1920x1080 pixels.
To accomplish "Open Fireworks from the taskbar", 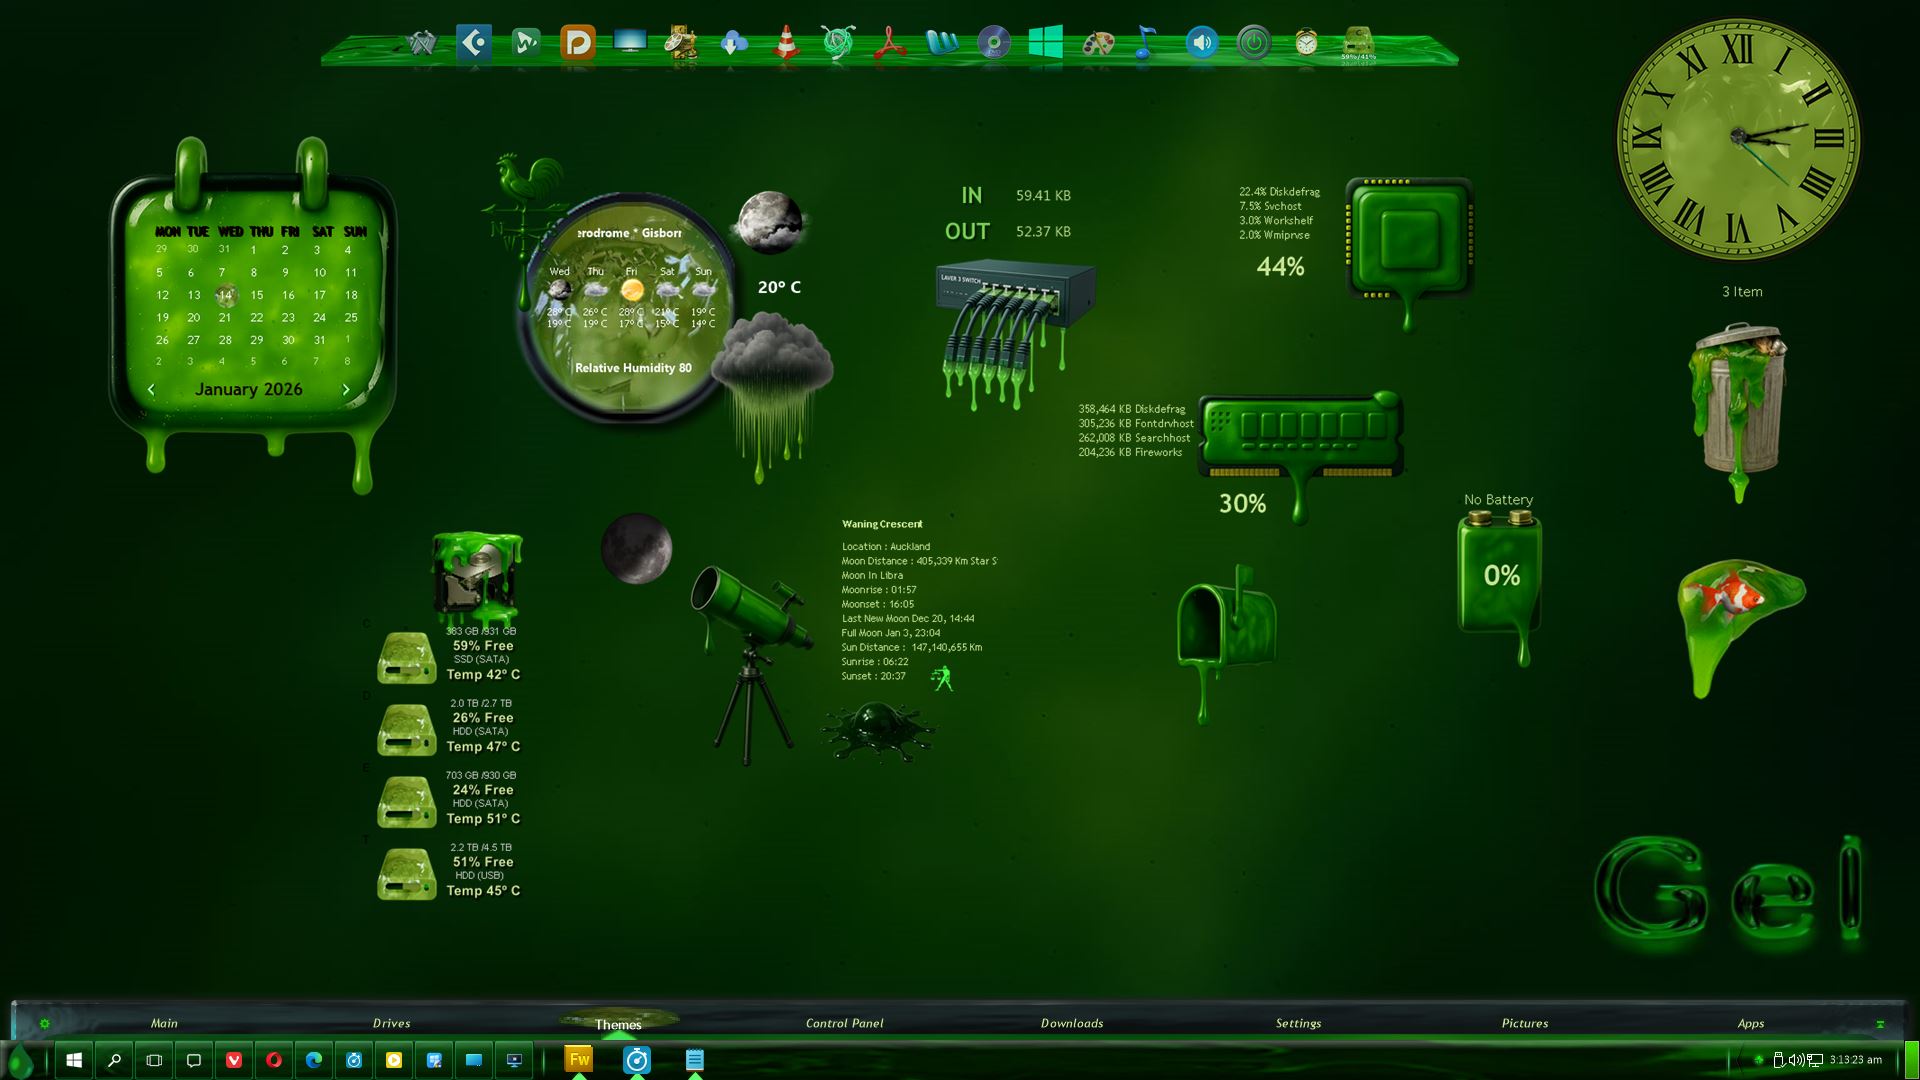I will point(579,1060).
